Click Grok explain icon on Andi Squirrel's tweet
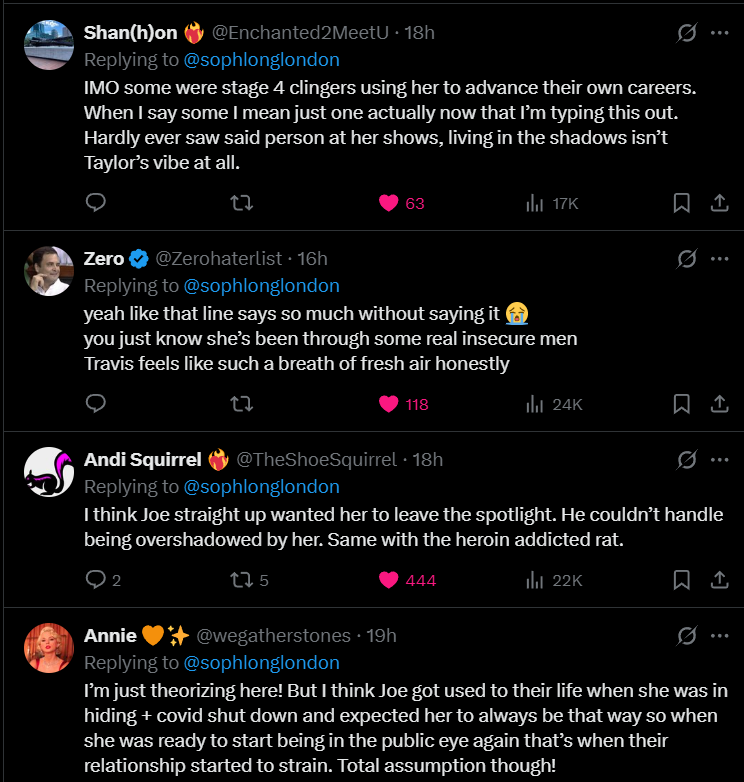Viewport: 744px width, 782px height. [x=686, y=460]
